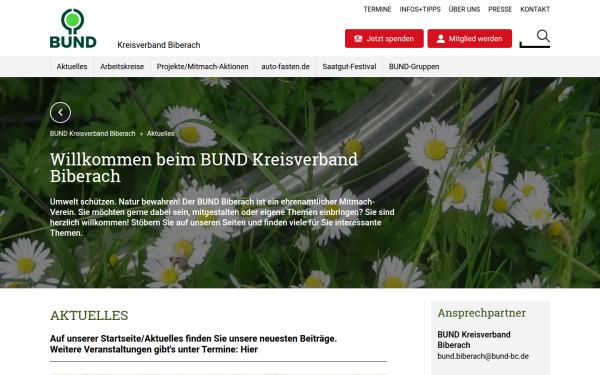Click the bold BUND Kreisverband Biberach contact name
This screenshot has height=375, width=600.
tap(474, 340)
